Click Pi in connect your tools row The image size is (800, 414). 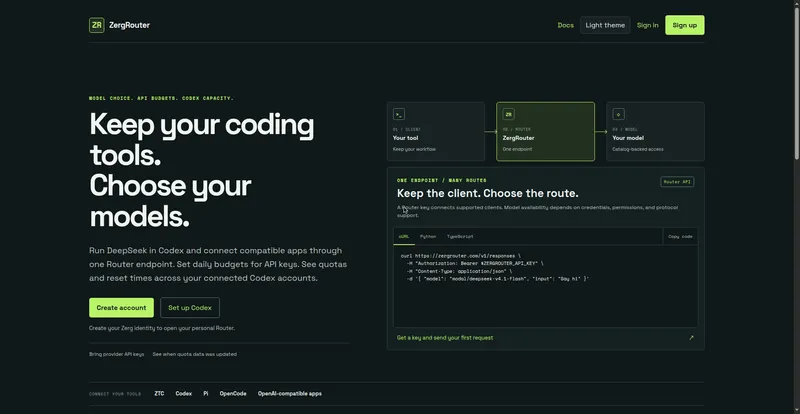(x=206, y=394)
